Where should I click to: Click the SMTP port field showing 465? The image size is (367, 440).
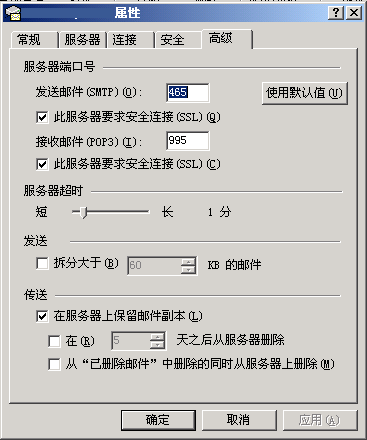[x=188, y=93]
